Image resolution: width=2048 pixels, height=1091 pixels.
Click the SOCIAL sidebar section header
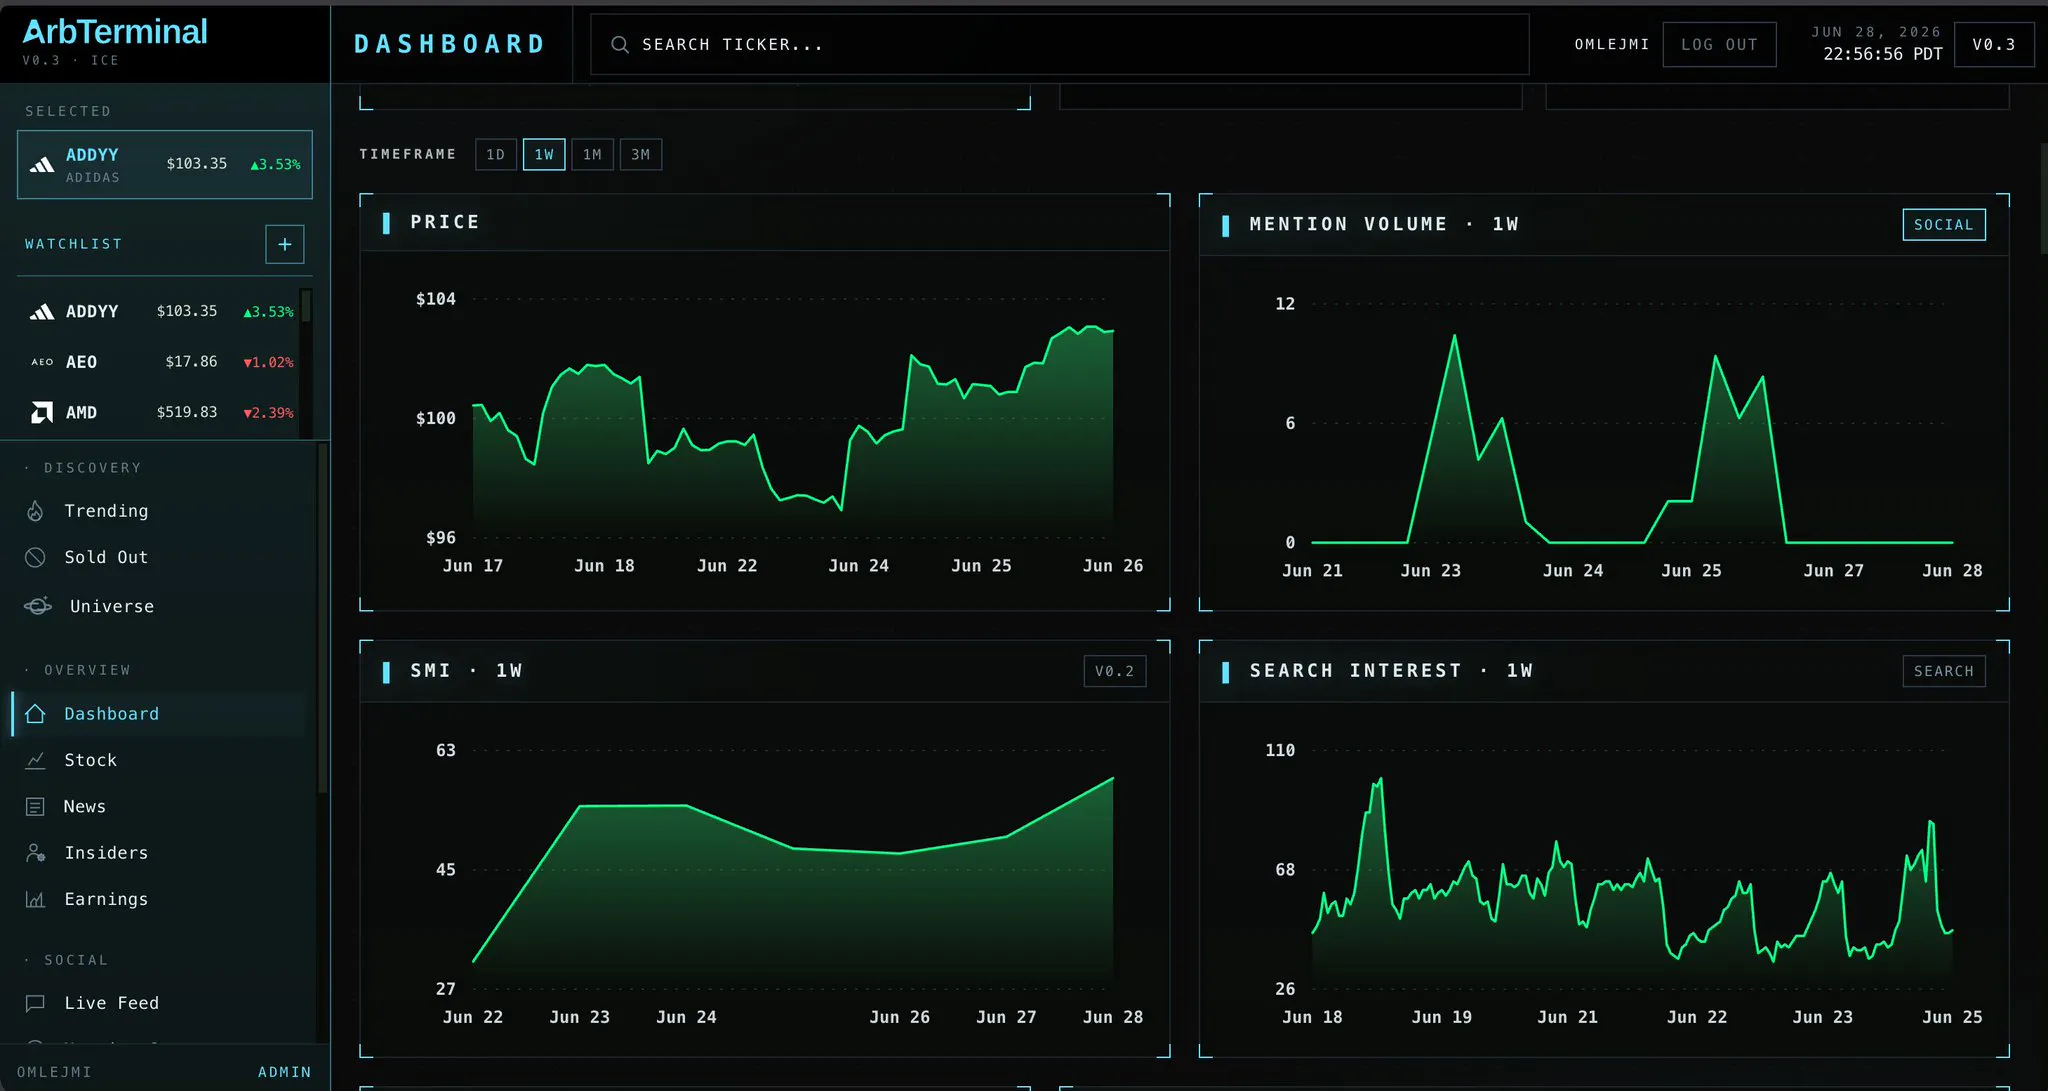(x=76, y=960)
